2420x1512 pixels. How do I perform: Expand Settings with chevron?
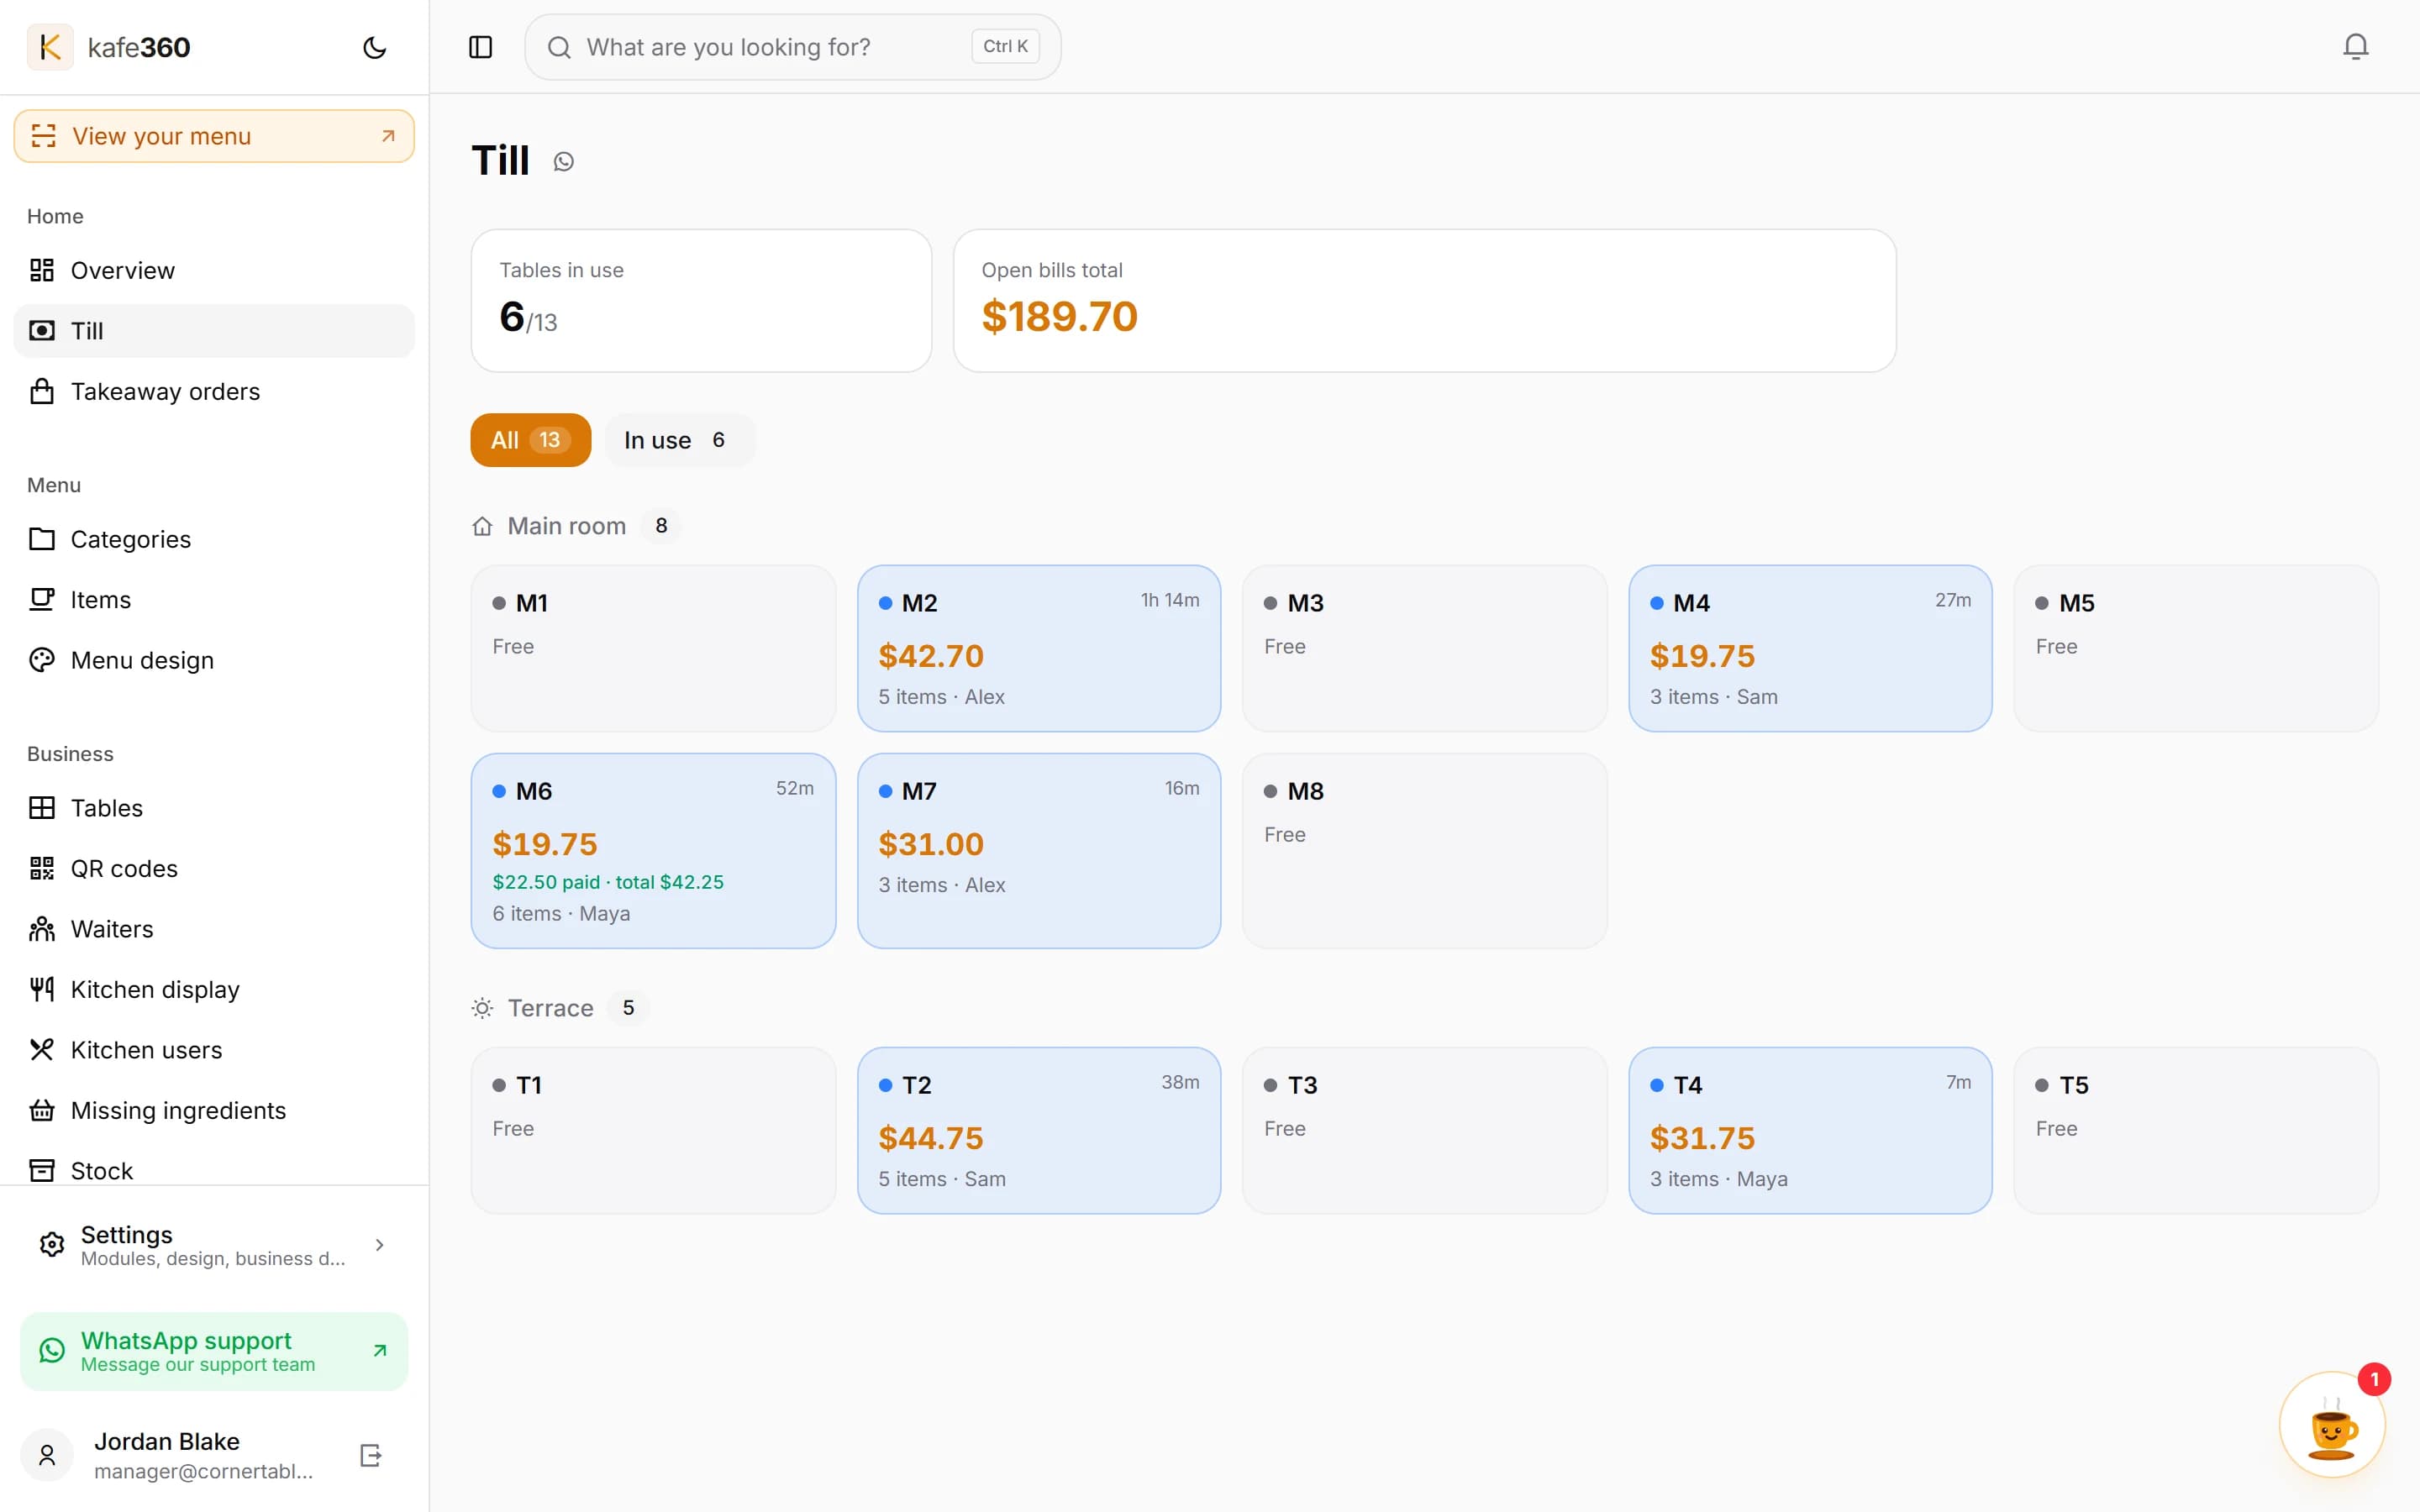(379, 1245)
